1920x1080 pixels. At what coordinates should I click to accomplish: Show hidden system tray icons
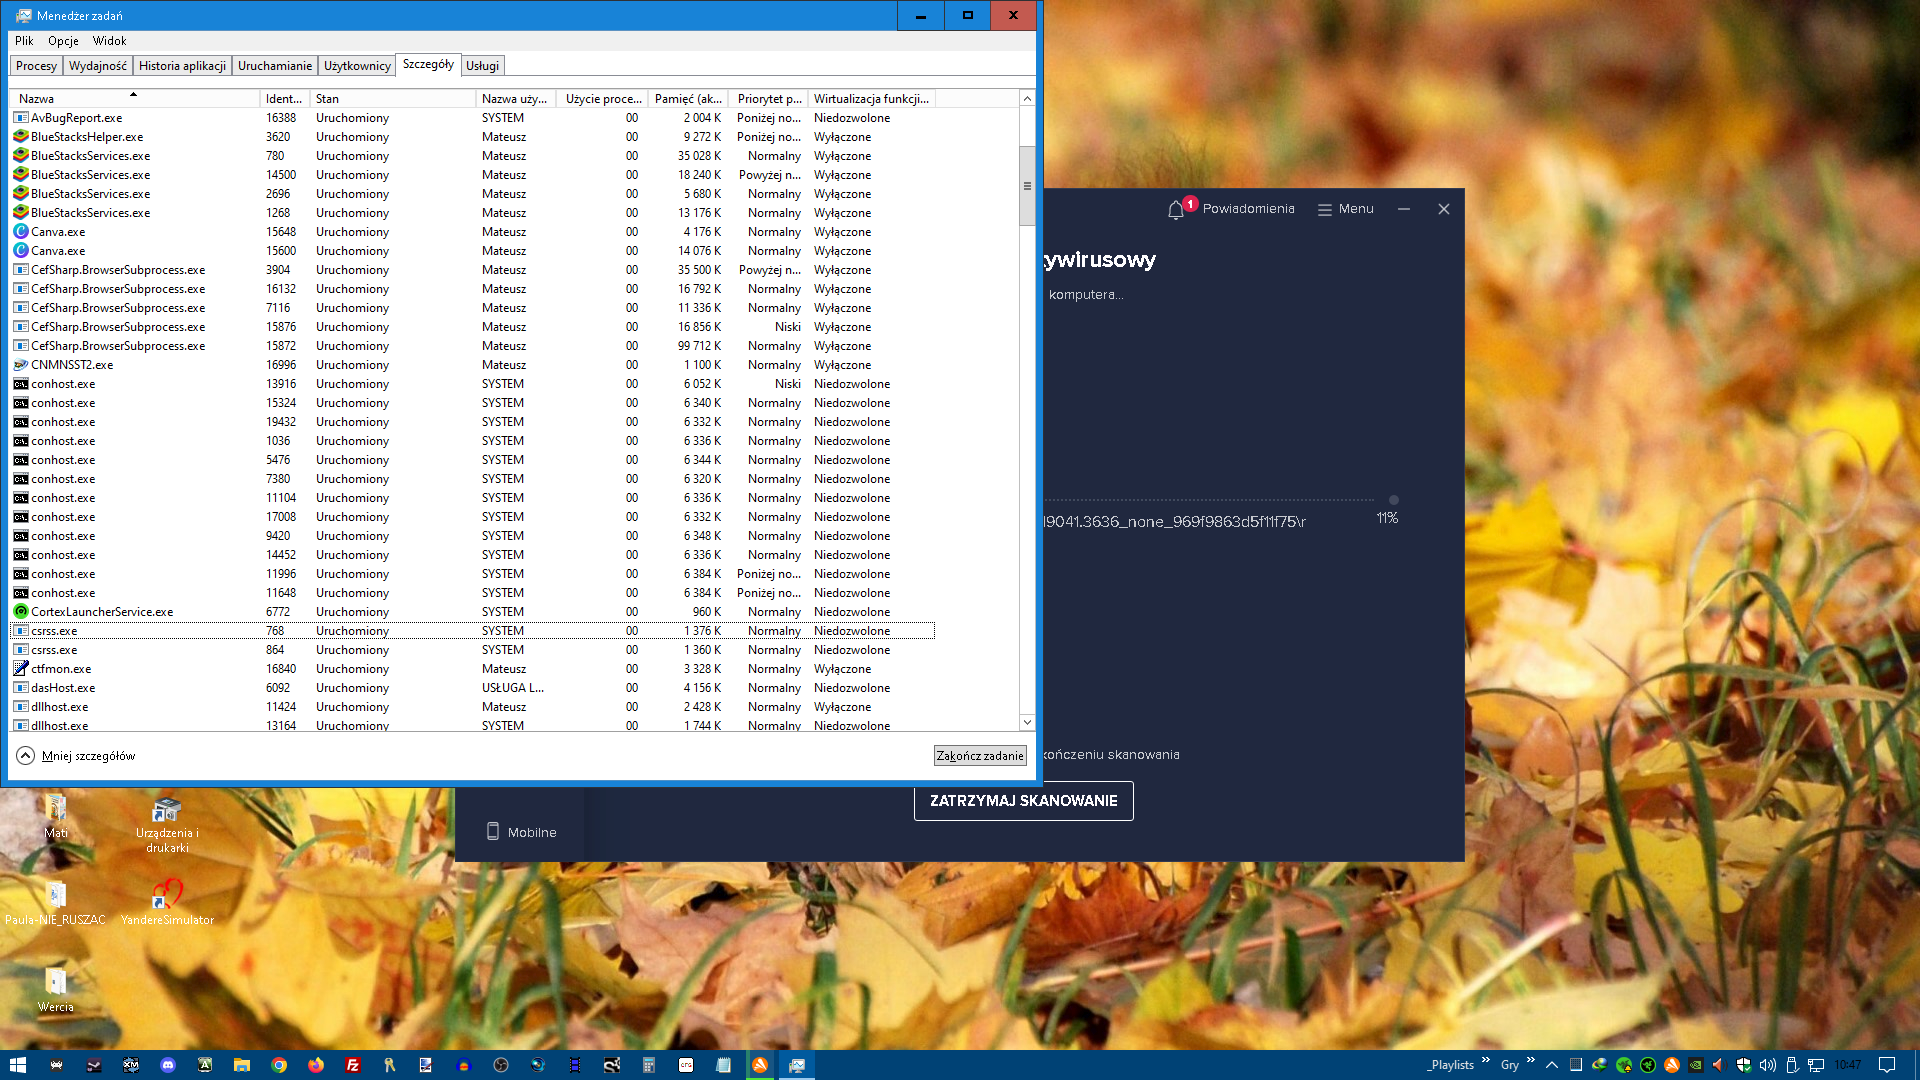click(x=1551, y=1065)
